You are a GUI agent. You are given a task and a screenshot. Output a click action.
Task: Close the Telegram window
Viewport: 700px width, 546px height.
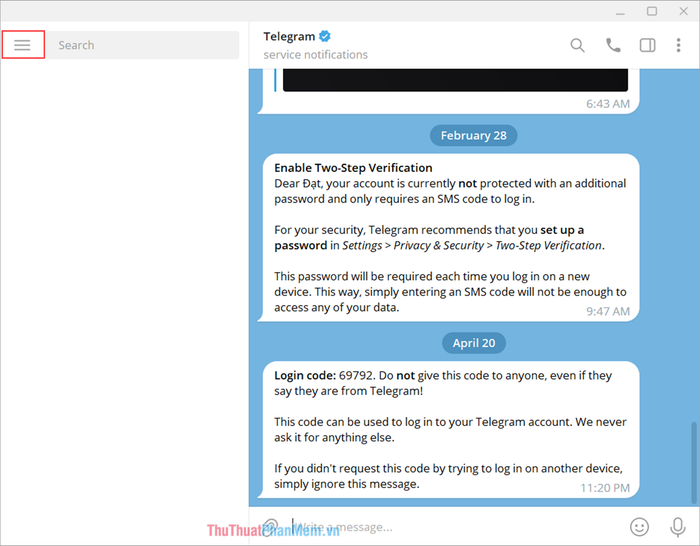coord(683,11)
